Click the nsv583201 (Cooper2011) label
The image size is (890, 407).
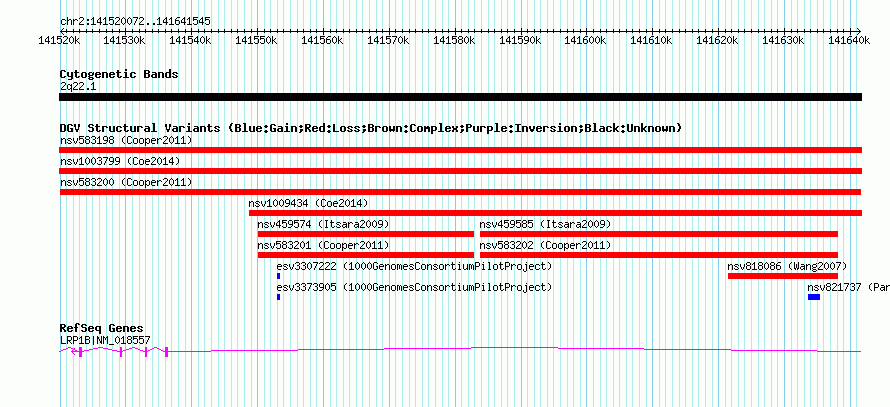(324, 245)
